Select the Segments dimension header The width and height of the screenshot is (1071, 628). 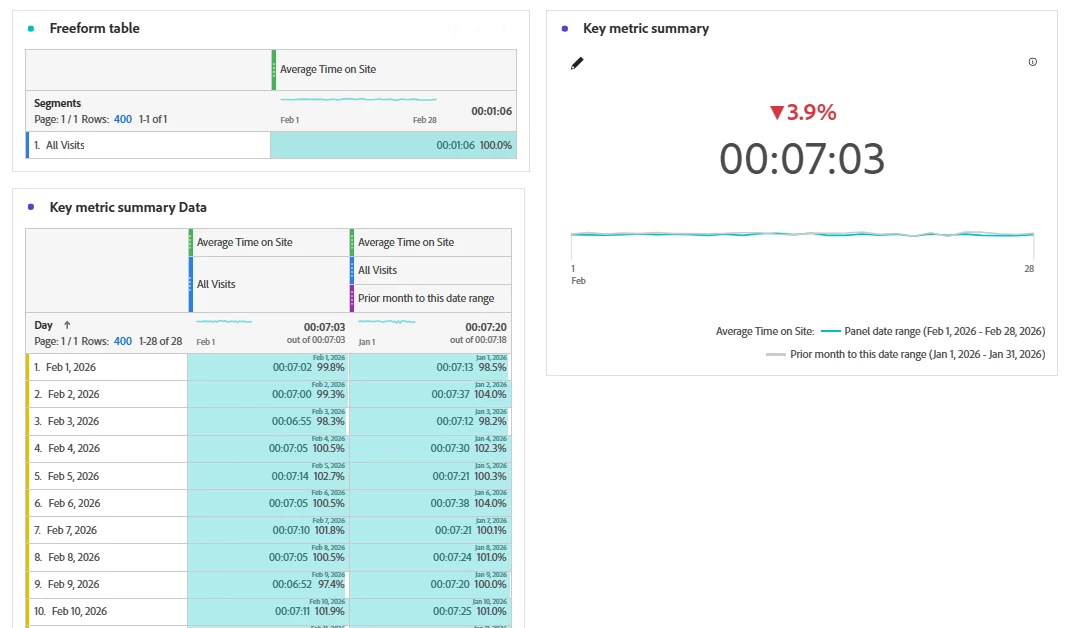(x=57, y=103)
